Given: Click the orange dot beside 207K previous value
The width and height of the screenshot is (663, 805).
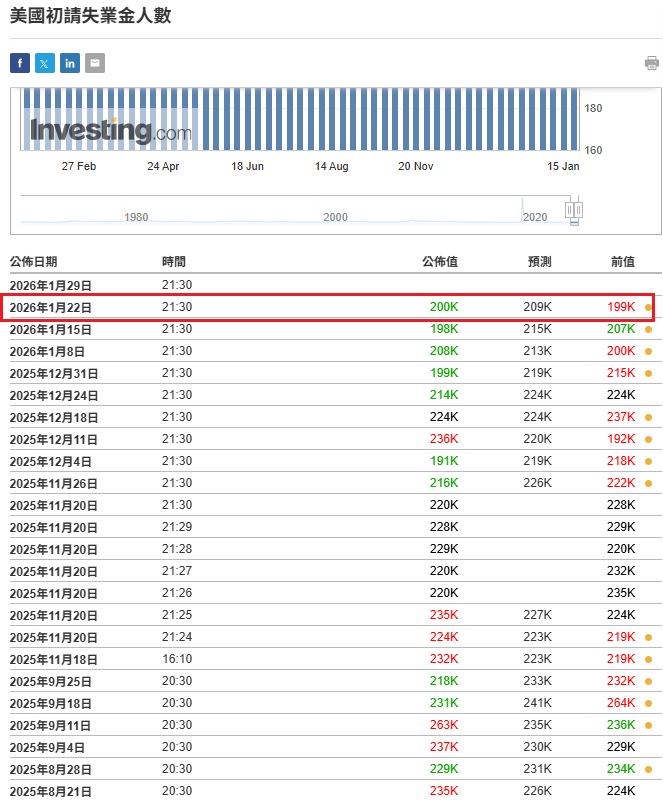Looking at the screenshot, I should pos(648,329).
